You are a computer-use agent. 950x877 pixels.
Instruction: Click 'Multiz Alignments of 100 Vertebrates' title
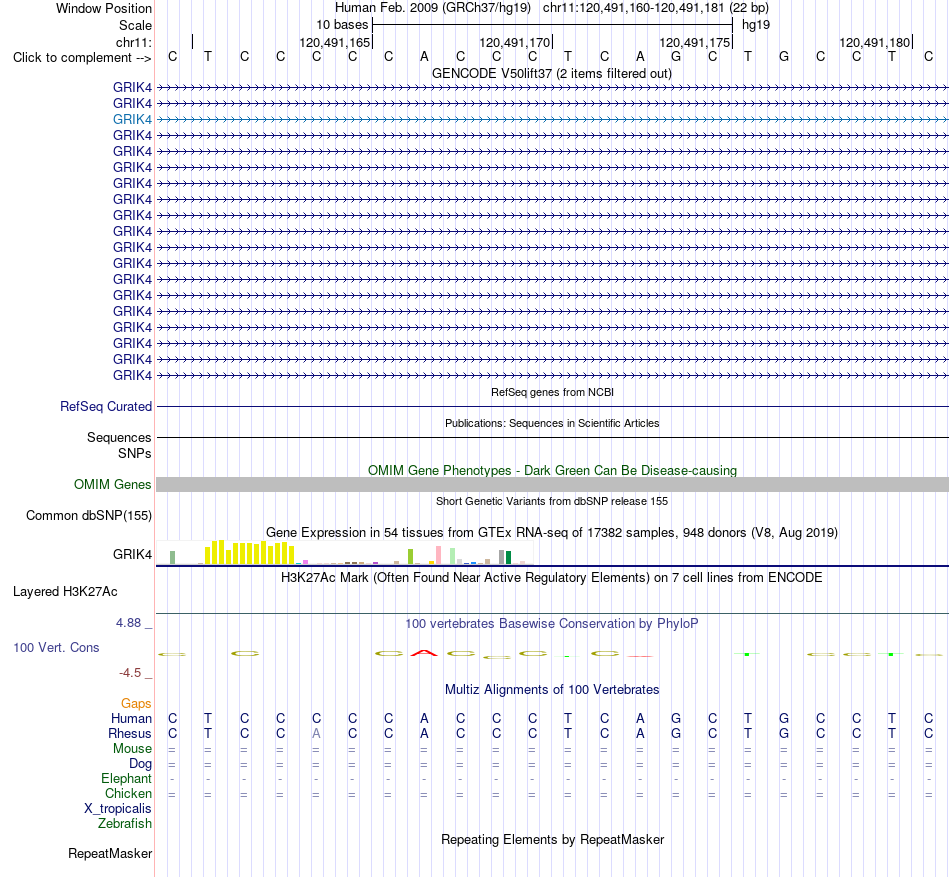[552, 689]
